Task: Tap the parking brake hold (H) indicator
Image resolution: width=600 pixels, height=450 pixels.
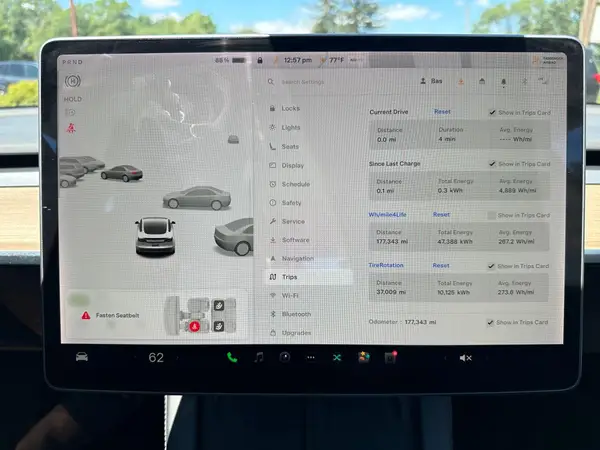Action: (x=73, y=81)
